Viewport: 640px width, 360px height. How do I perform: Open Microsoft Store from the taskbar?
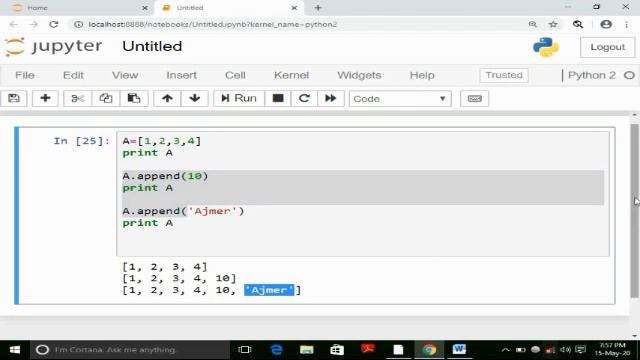click(337, 350)
